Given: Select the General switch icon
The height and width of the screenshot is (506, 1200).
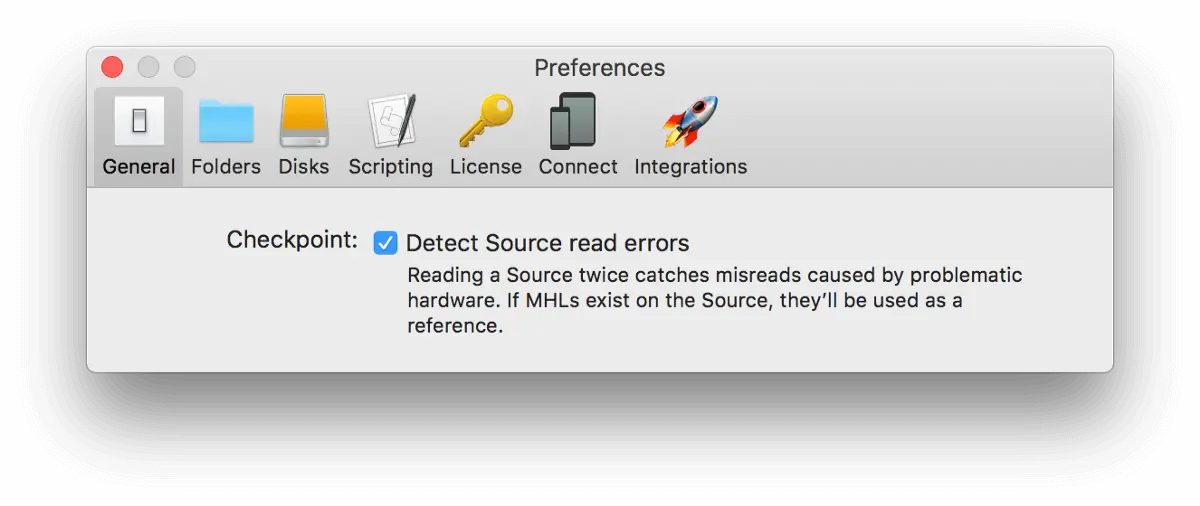Looking at the screenshot, I should pyautogui.click(x=139, y=121).
